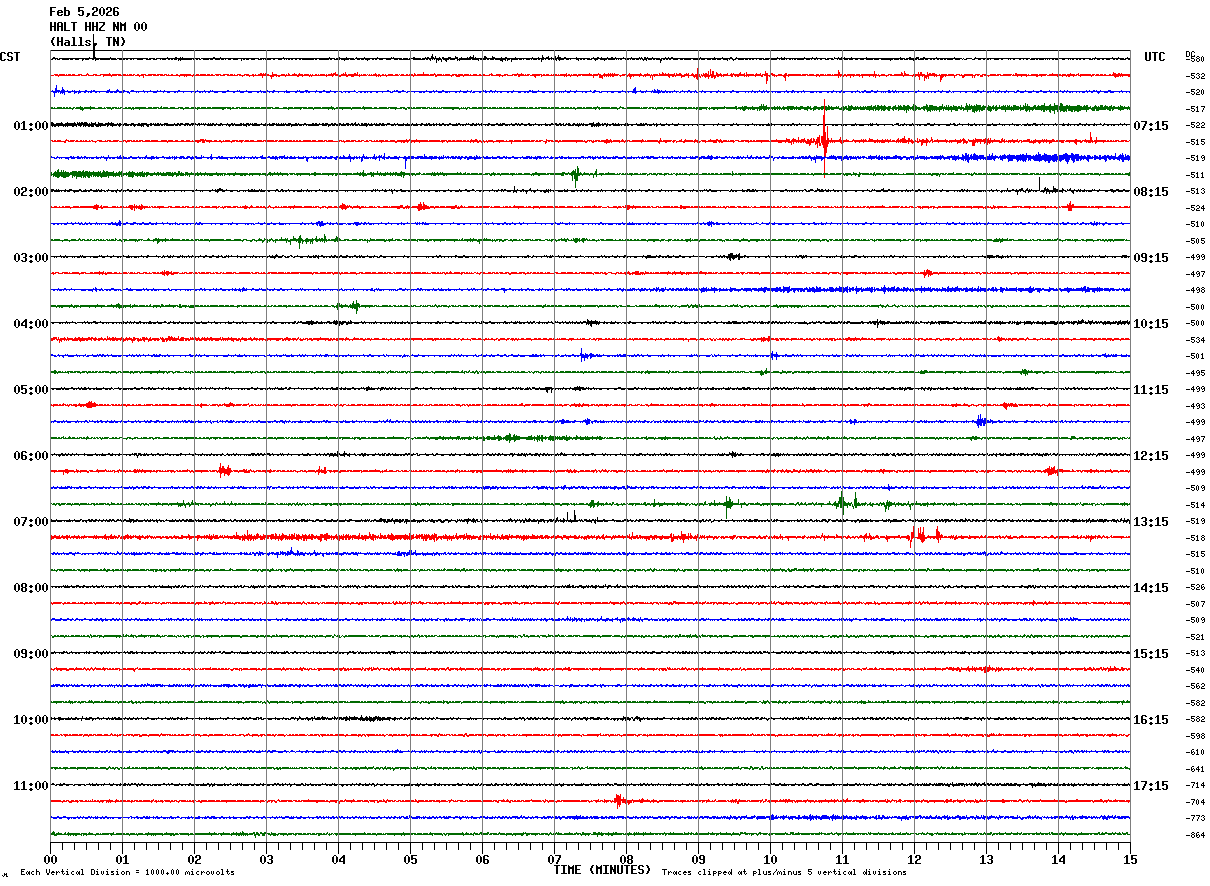Select the DC offset value -540
The image size is (1210, 886).
click(x=1195, y=670)
